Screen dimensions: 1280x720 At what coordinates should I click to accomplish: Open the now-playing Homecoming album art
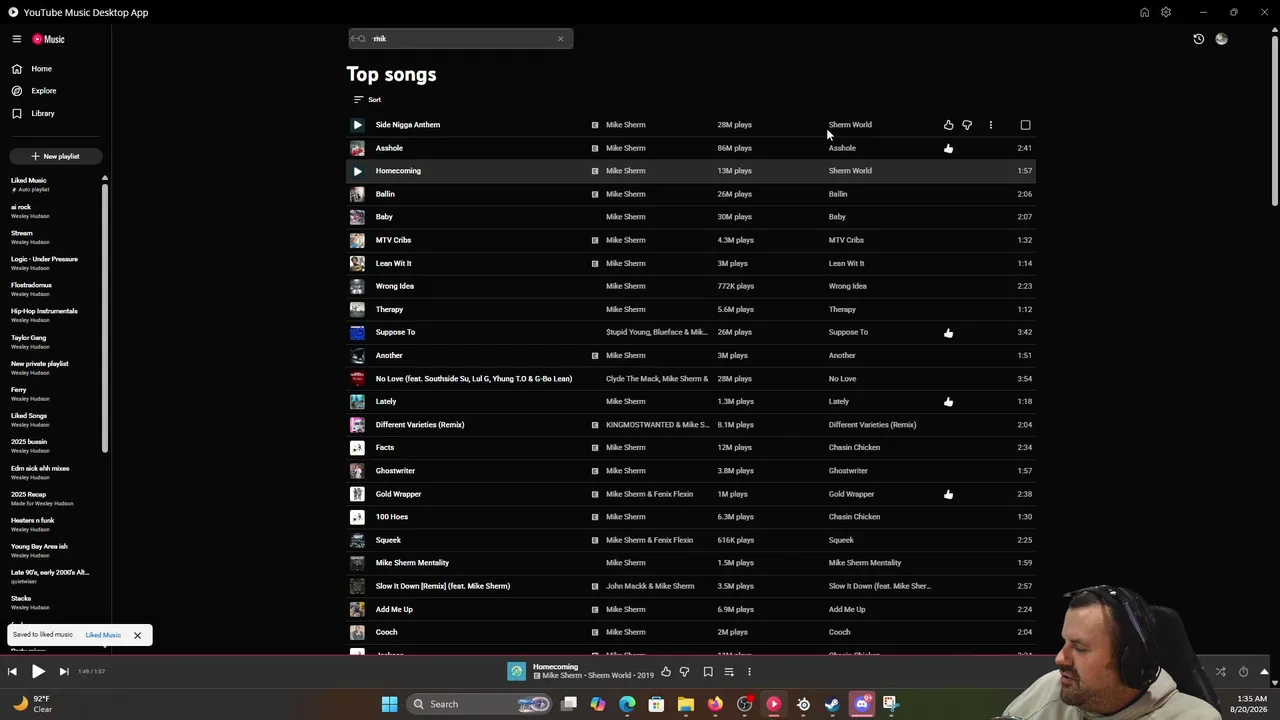(516, 672)
